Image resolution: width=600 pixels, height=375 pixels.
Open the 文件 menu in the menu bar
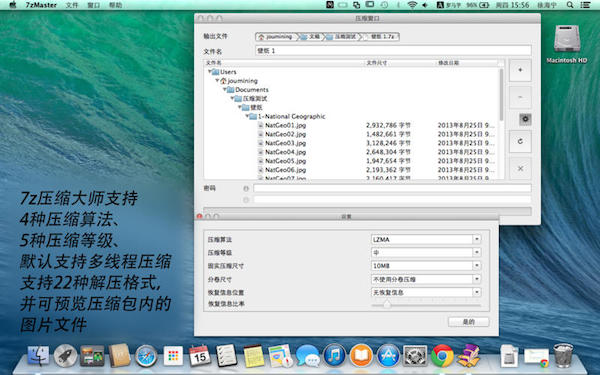click(72, 5)
